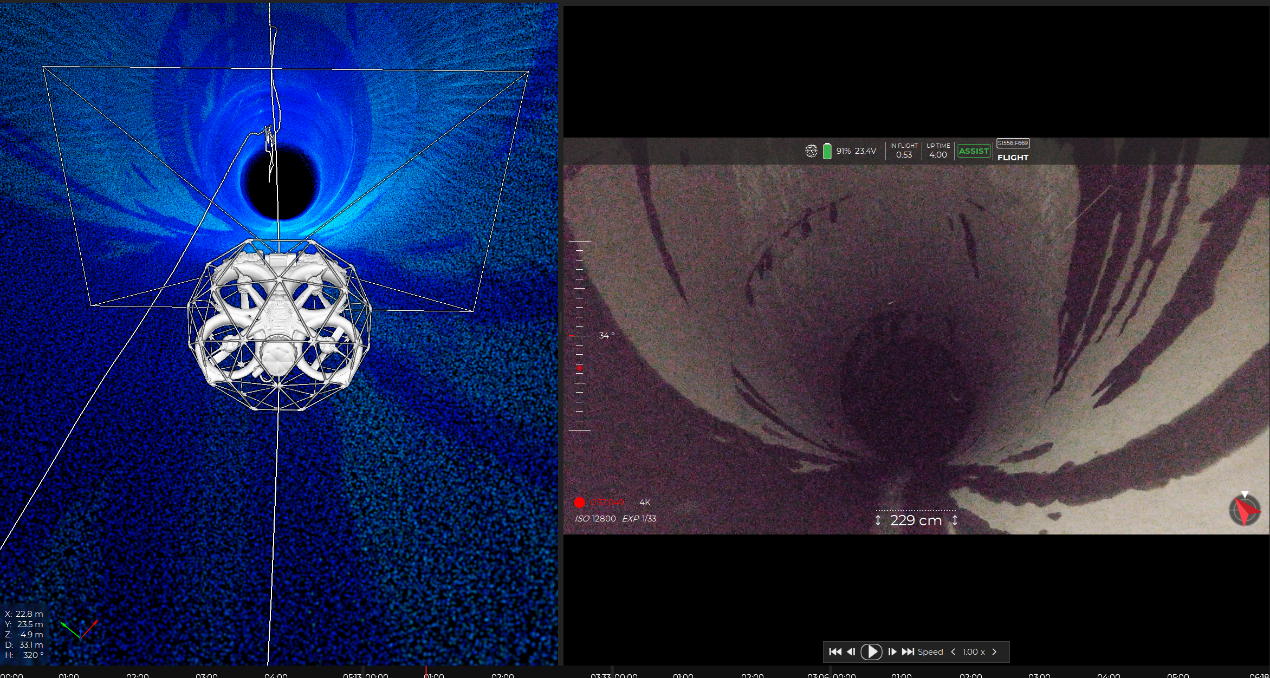The height and width of the screenshot is (678, 1270).
Task: Click the red playhead on the timeline
Action: [426, 672]
